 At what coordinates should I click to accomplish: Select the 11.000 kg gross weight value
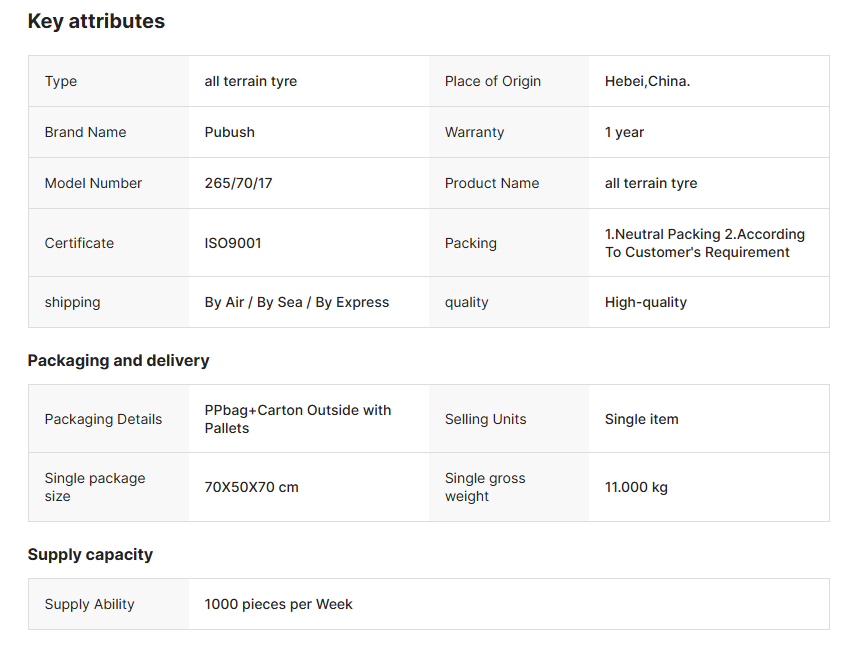[636, 487]
